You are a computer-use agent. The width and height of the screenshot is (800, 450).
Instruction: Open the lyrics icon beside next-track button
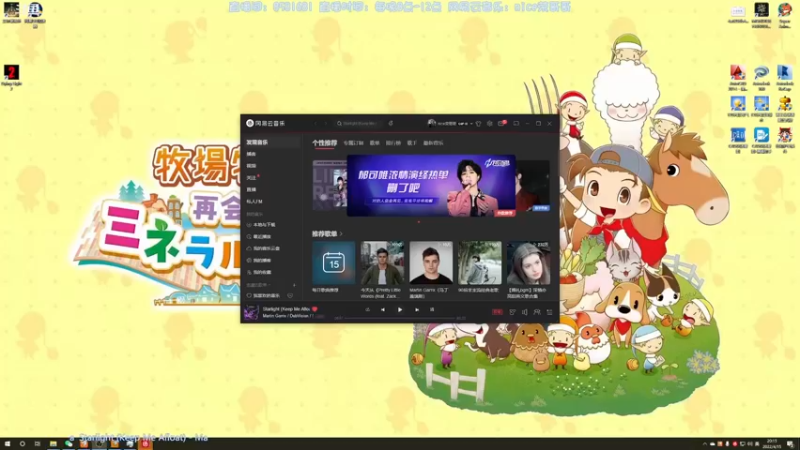(432, 310)
